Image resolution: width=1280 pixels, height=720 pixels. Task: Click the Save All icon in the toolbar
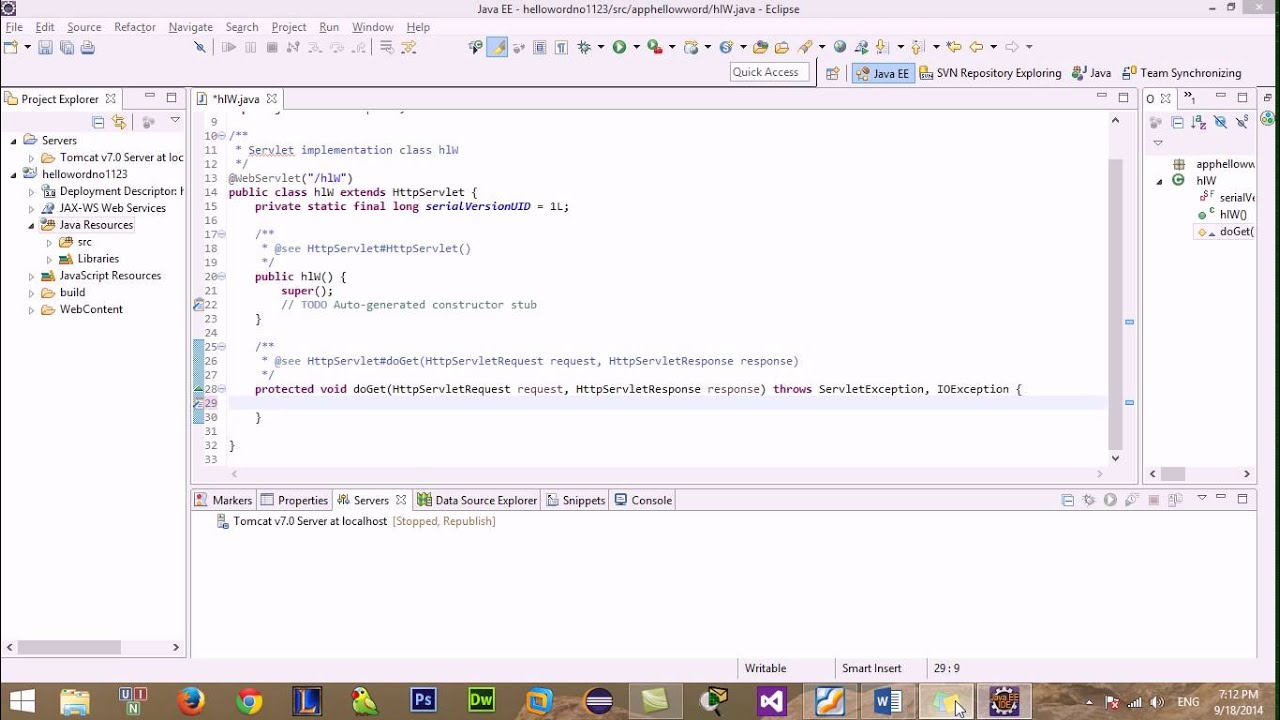tap(66, 47)
